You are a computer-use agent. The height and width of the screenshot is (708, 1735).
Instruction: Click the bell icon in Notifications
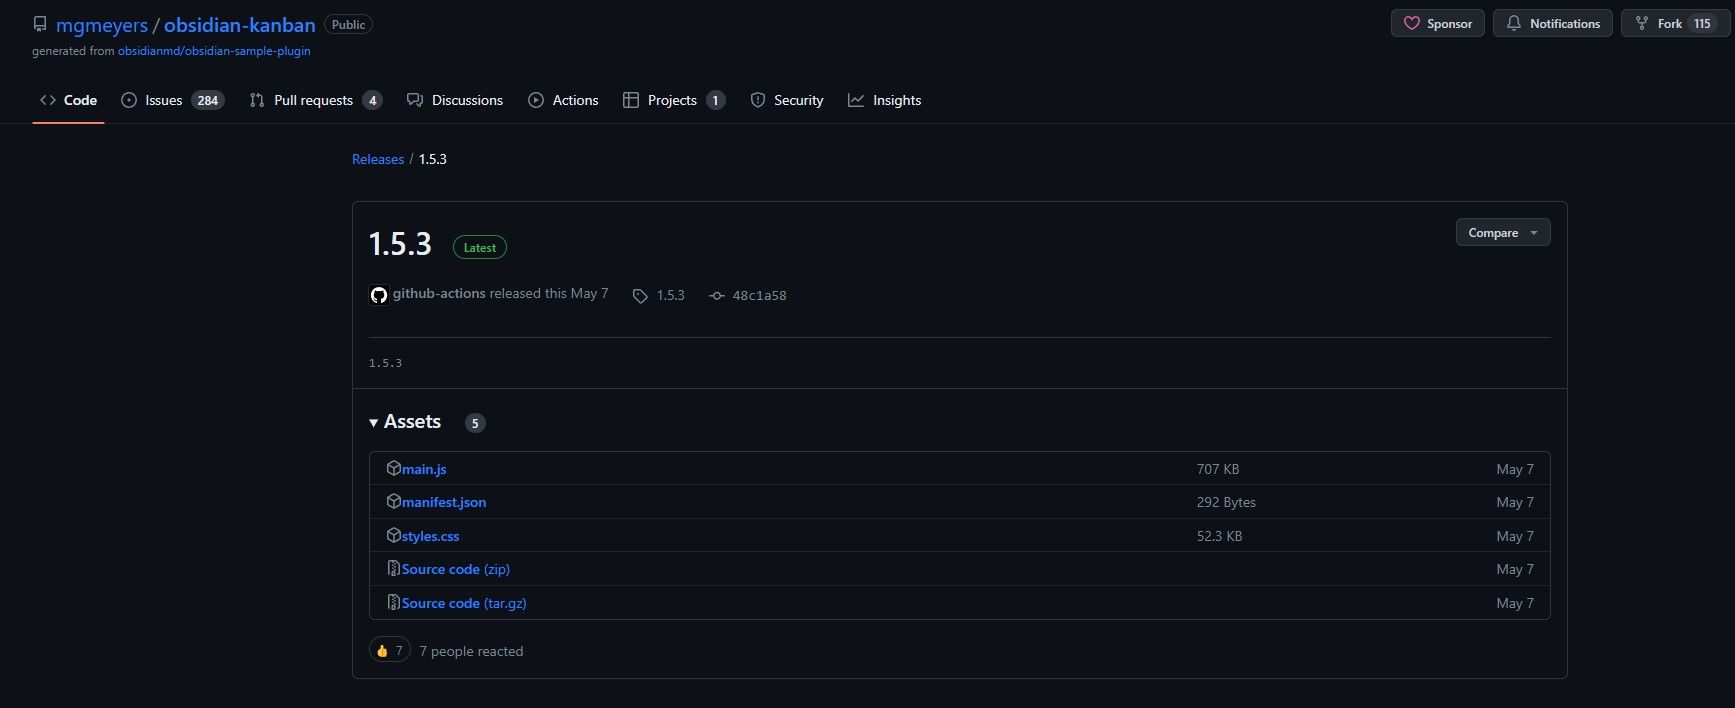[x=1514, y=23]
